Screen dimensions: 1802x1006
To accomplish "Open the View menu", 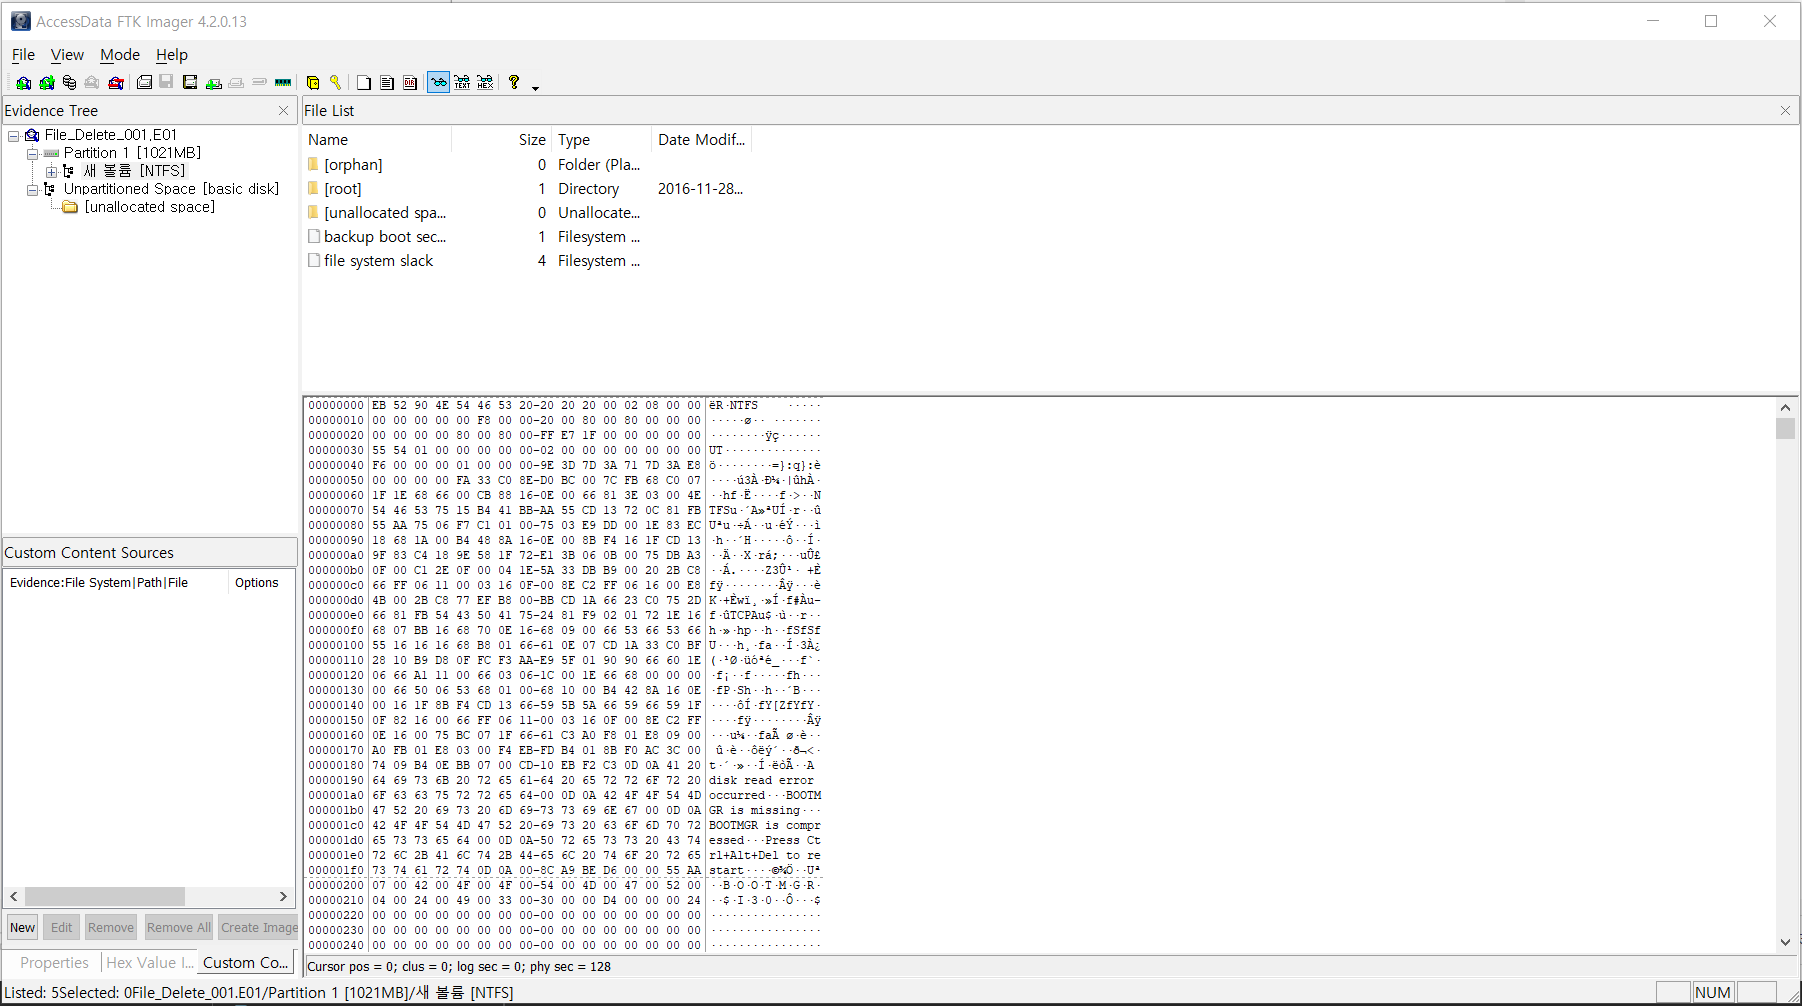I will tap(67, 55).
